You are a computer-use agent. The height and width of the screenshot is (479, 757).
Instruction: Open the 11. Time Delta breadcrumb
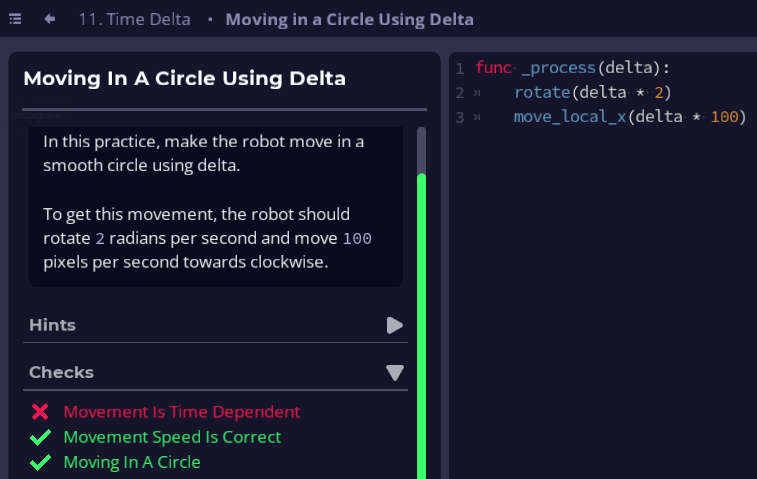135,19
